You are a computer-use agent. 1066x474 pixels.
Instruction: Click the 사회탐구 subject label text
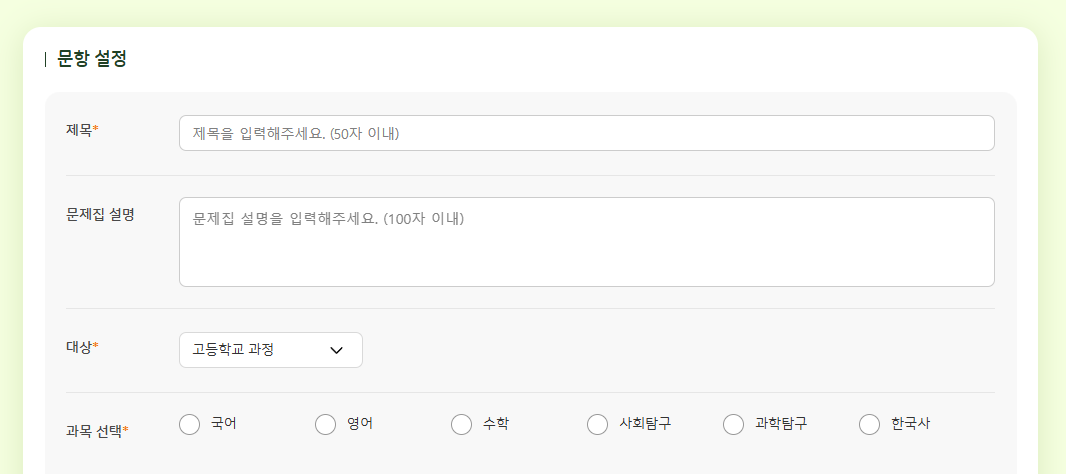coord(645,424)
